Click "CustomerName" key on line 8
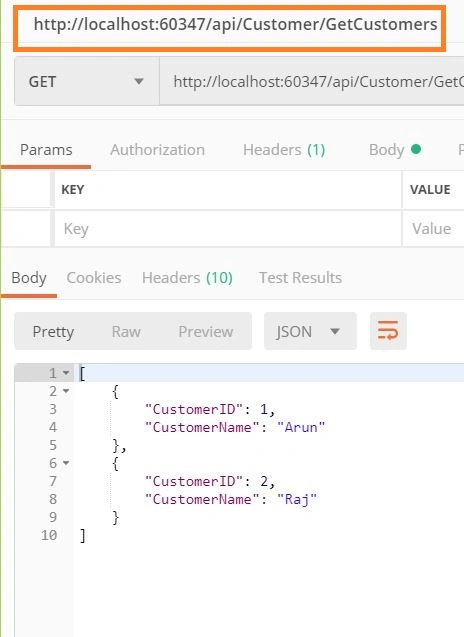The image size is (464, 637). tap(202, 499)
